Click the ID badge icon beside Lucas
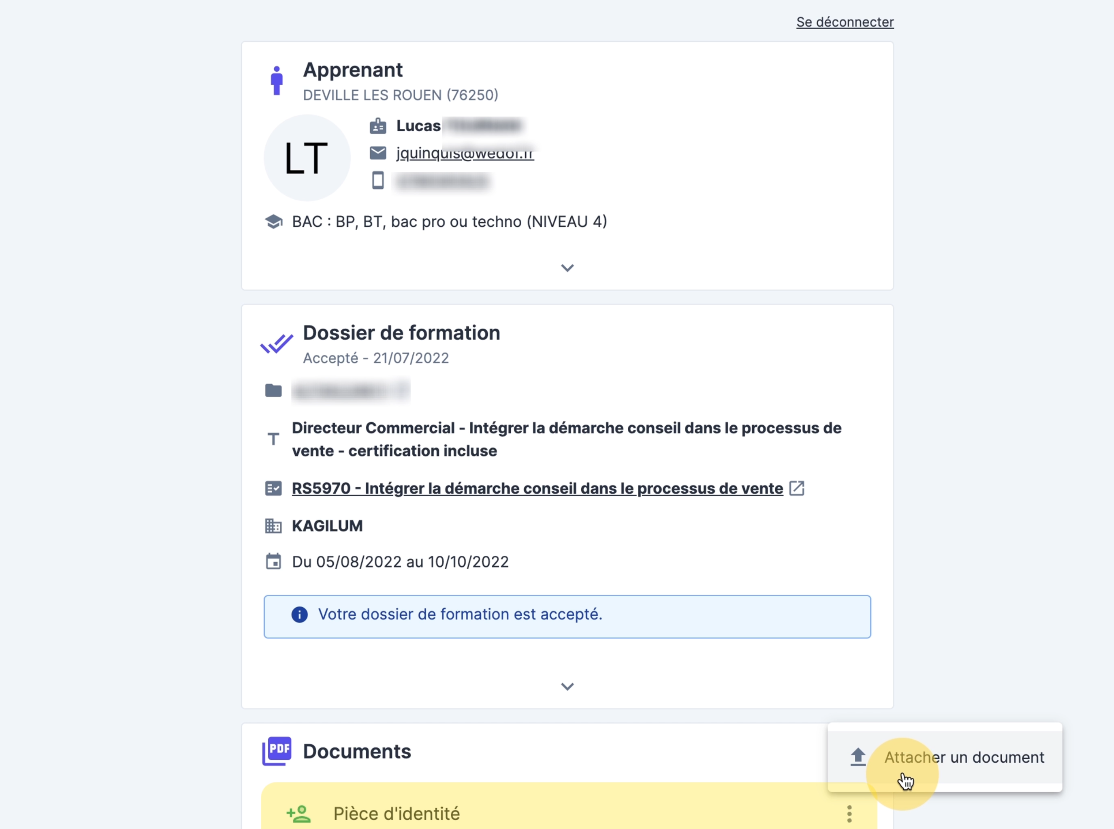The height and width of the screenshot is (829, 1114). point(378,126)
